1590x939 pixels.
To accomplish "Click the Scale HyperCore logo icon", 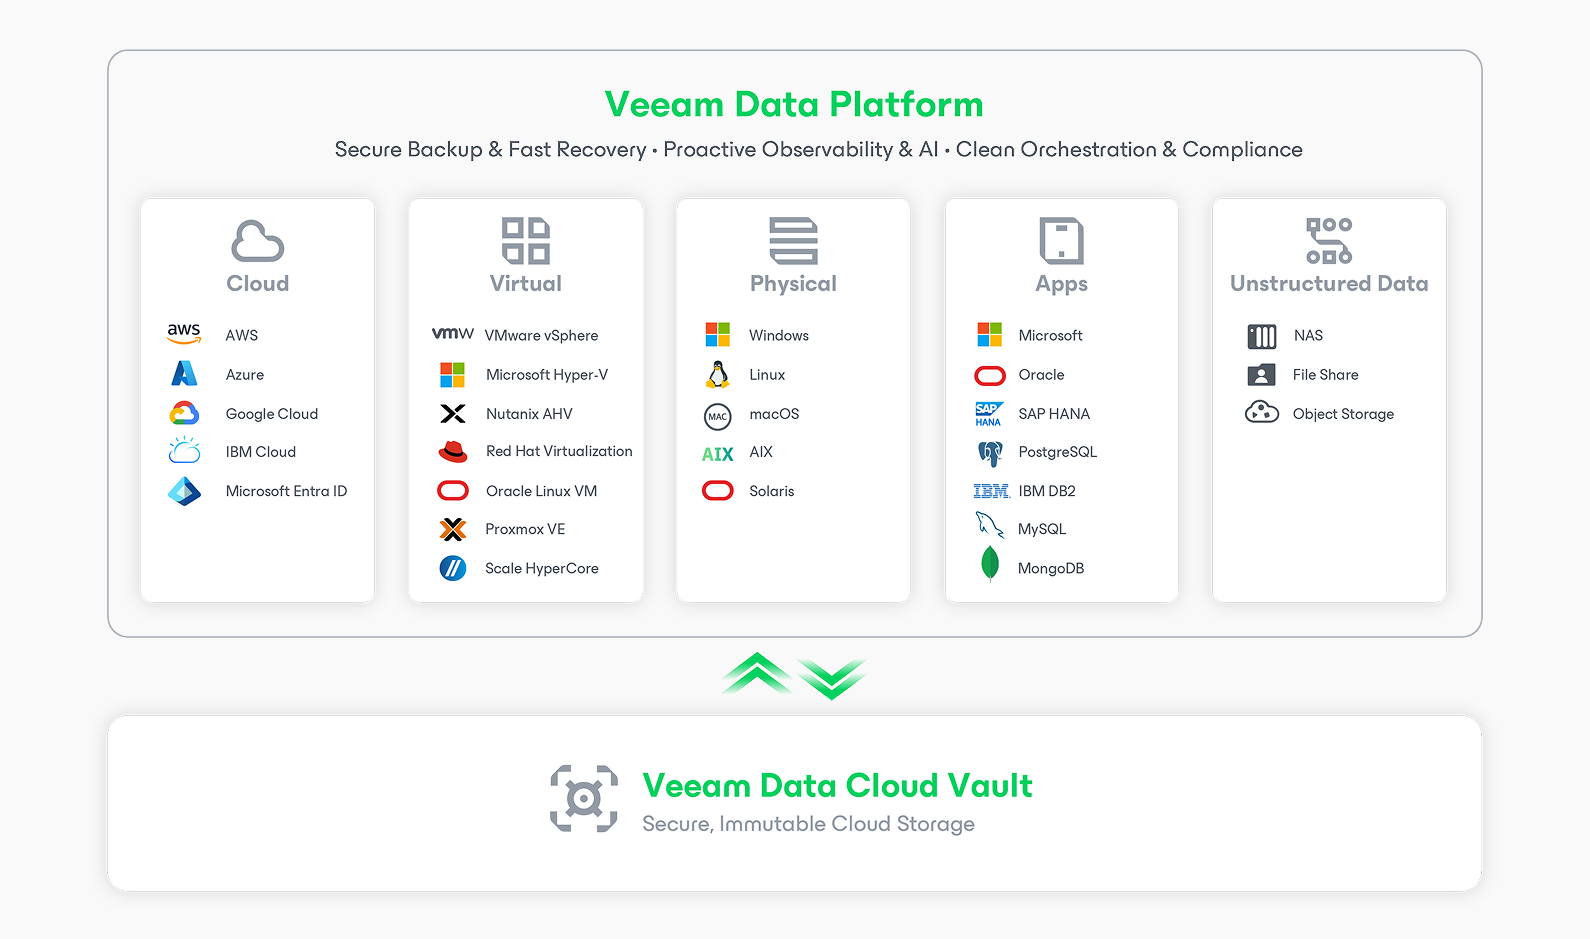I will click(x=453, y=568).
